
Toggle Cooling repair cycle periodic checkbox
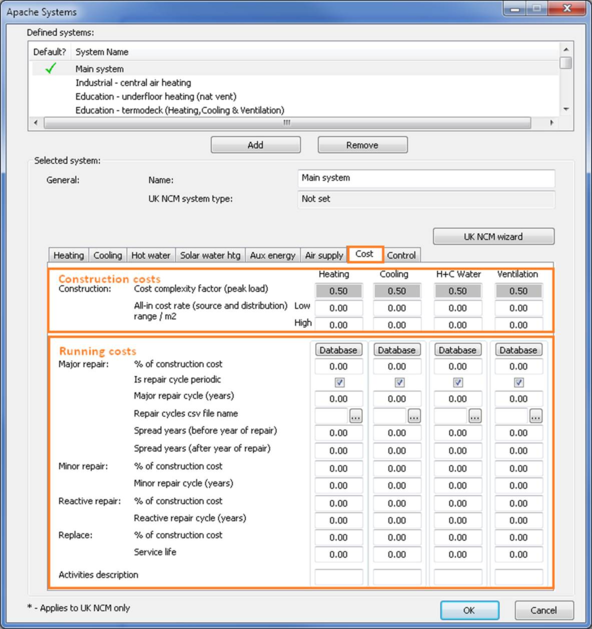pos(399,382)
